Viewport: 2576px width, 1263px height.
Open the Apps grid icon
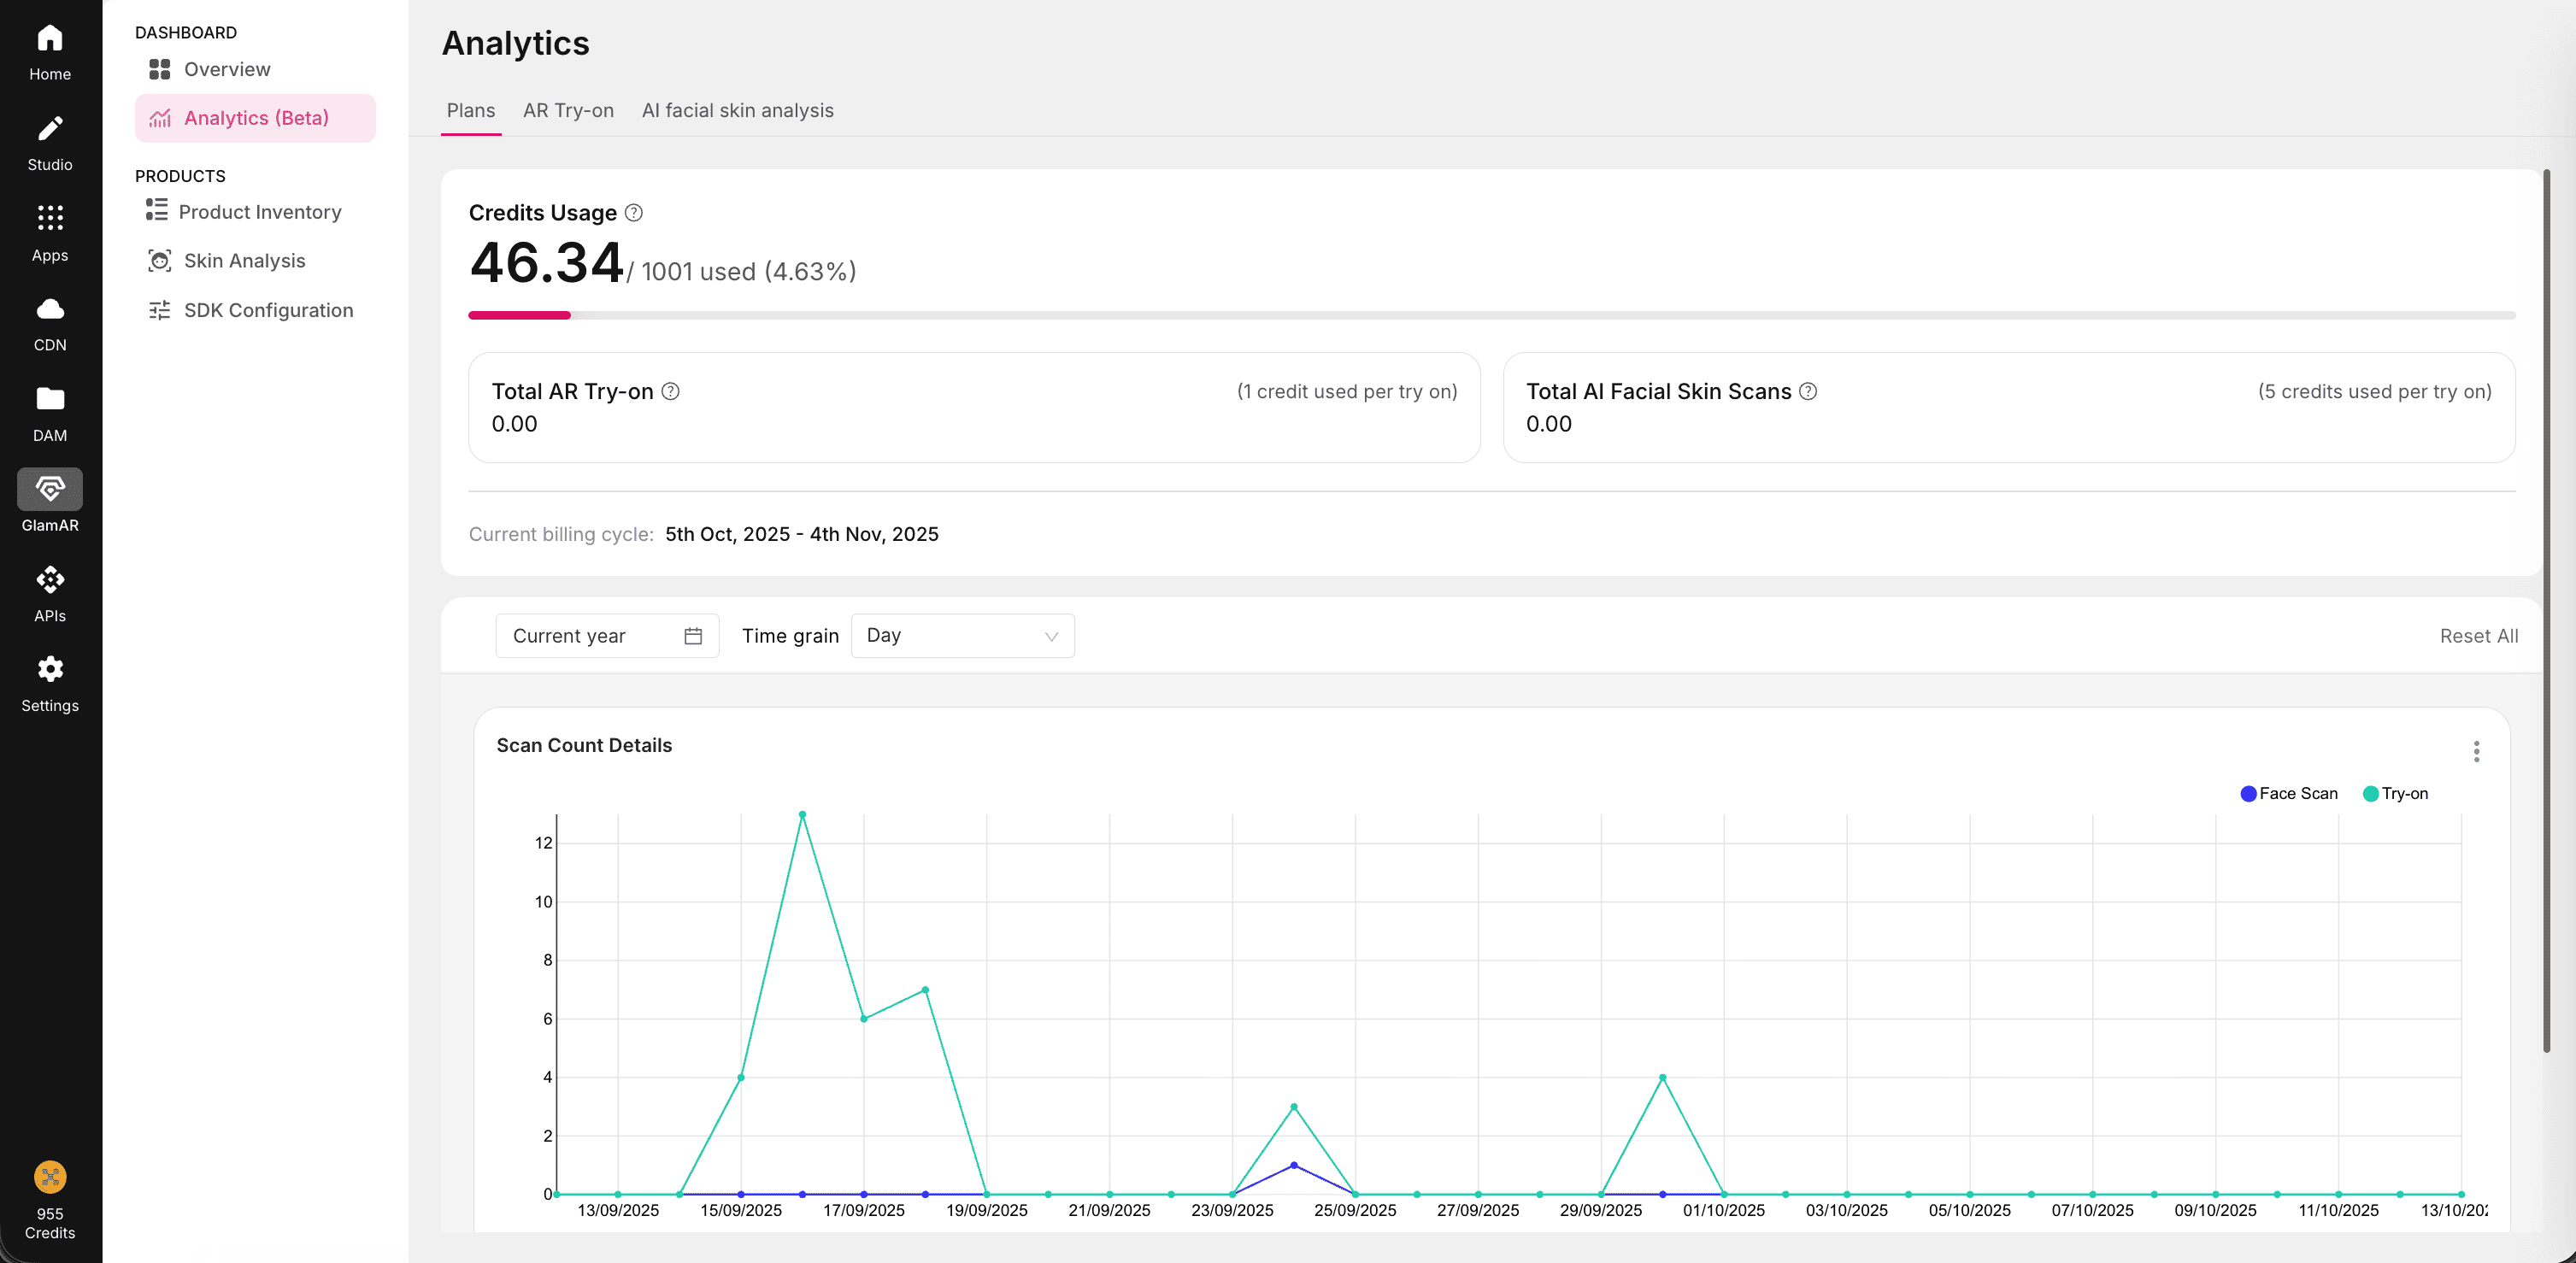pyautogui.click(x=50, y=218)
